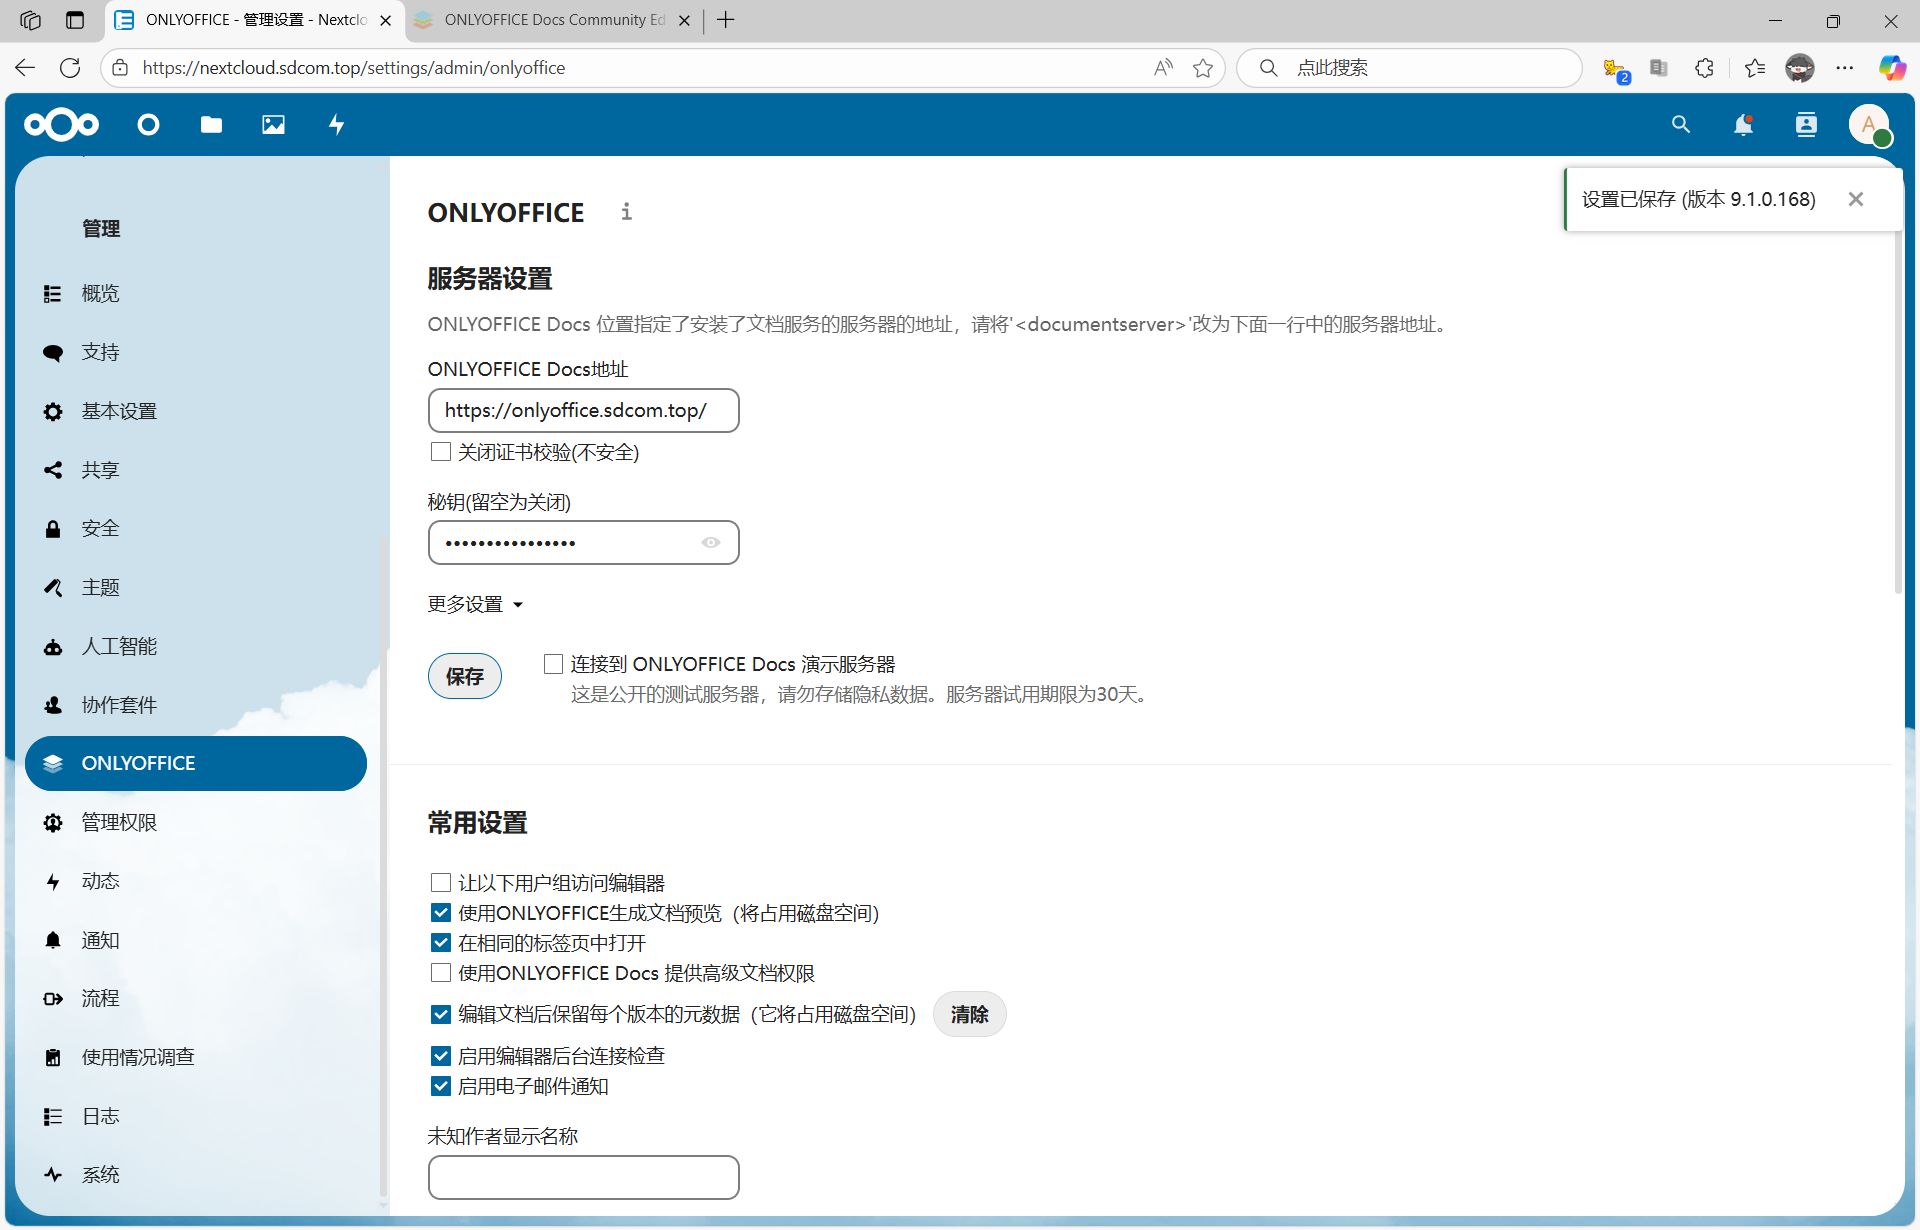Open the Files folder icon in header
Screen dimensions: 1920x1230
click(x=211, y=125)
